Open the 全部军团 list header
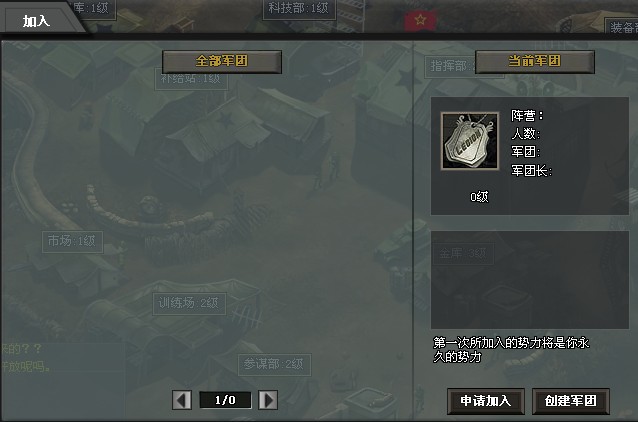 [x=222, y=61]
